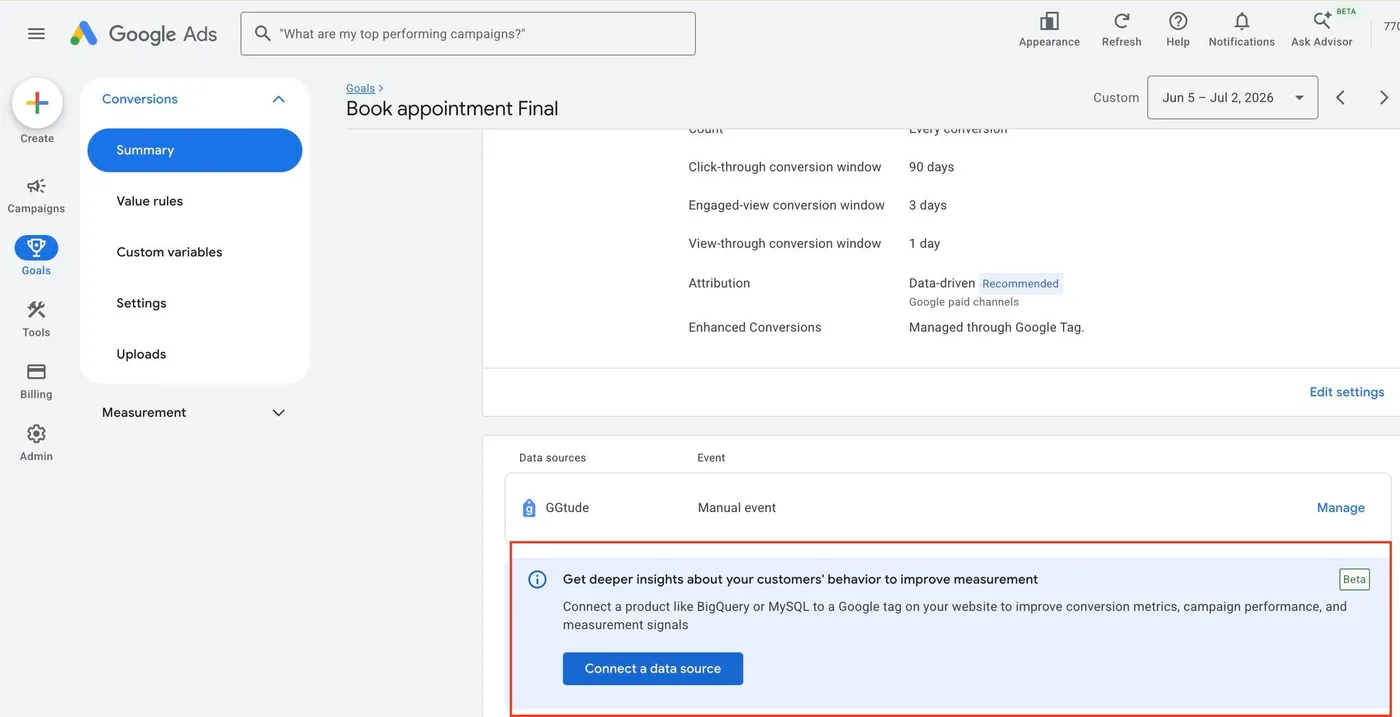Click the Enhanced Conversions label
The height and width of the screenshot is (717, 1400).
755,327
